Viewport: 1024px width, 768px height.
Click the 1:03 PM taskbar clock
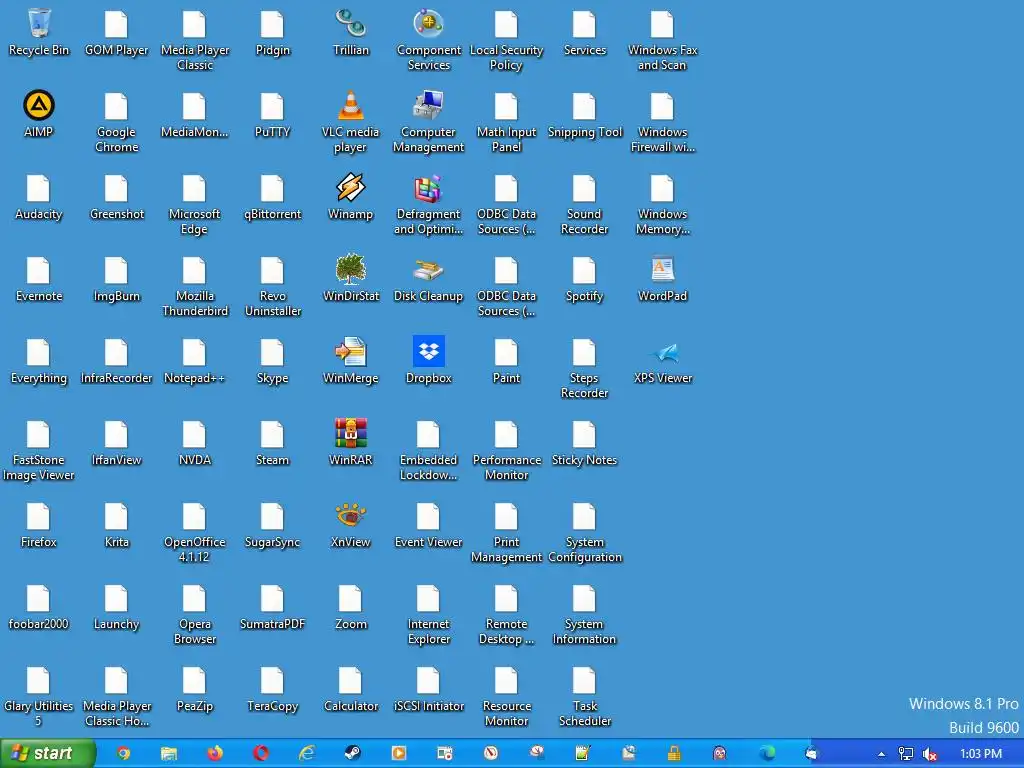click(x=980, y=754)
